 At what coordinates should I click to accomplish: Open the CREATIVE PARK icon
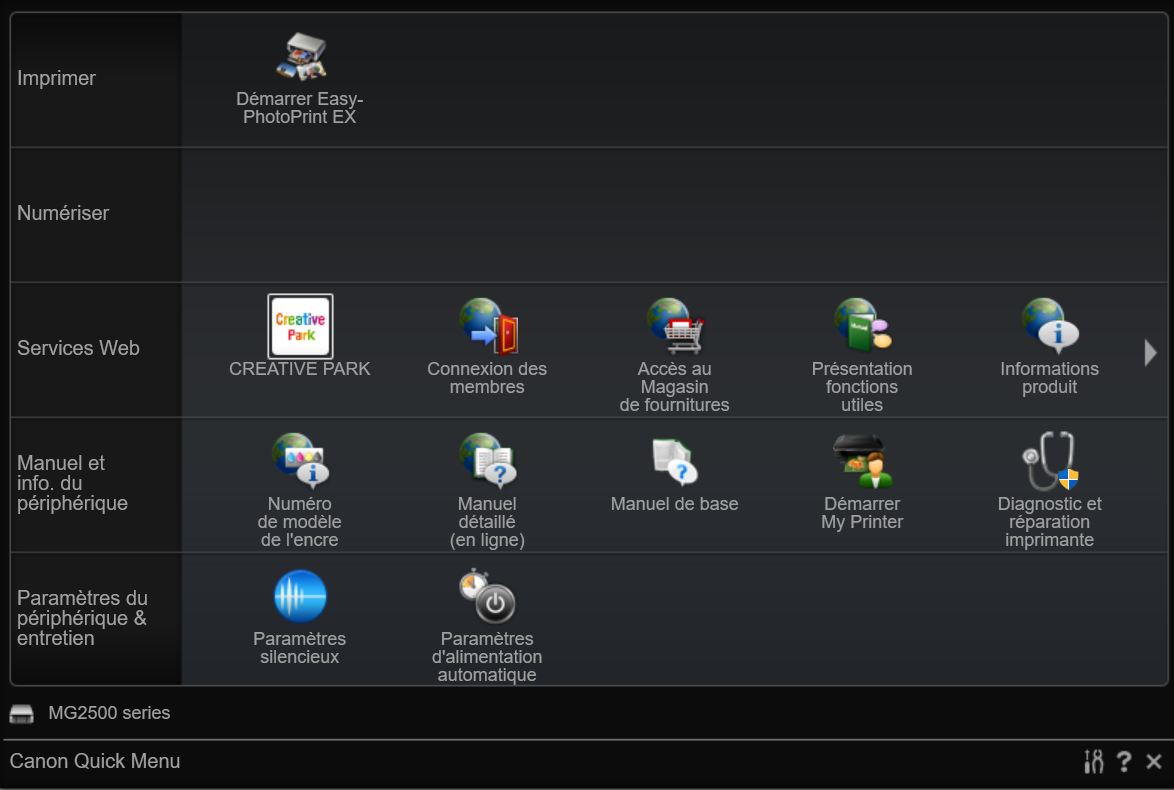point(300,326)
